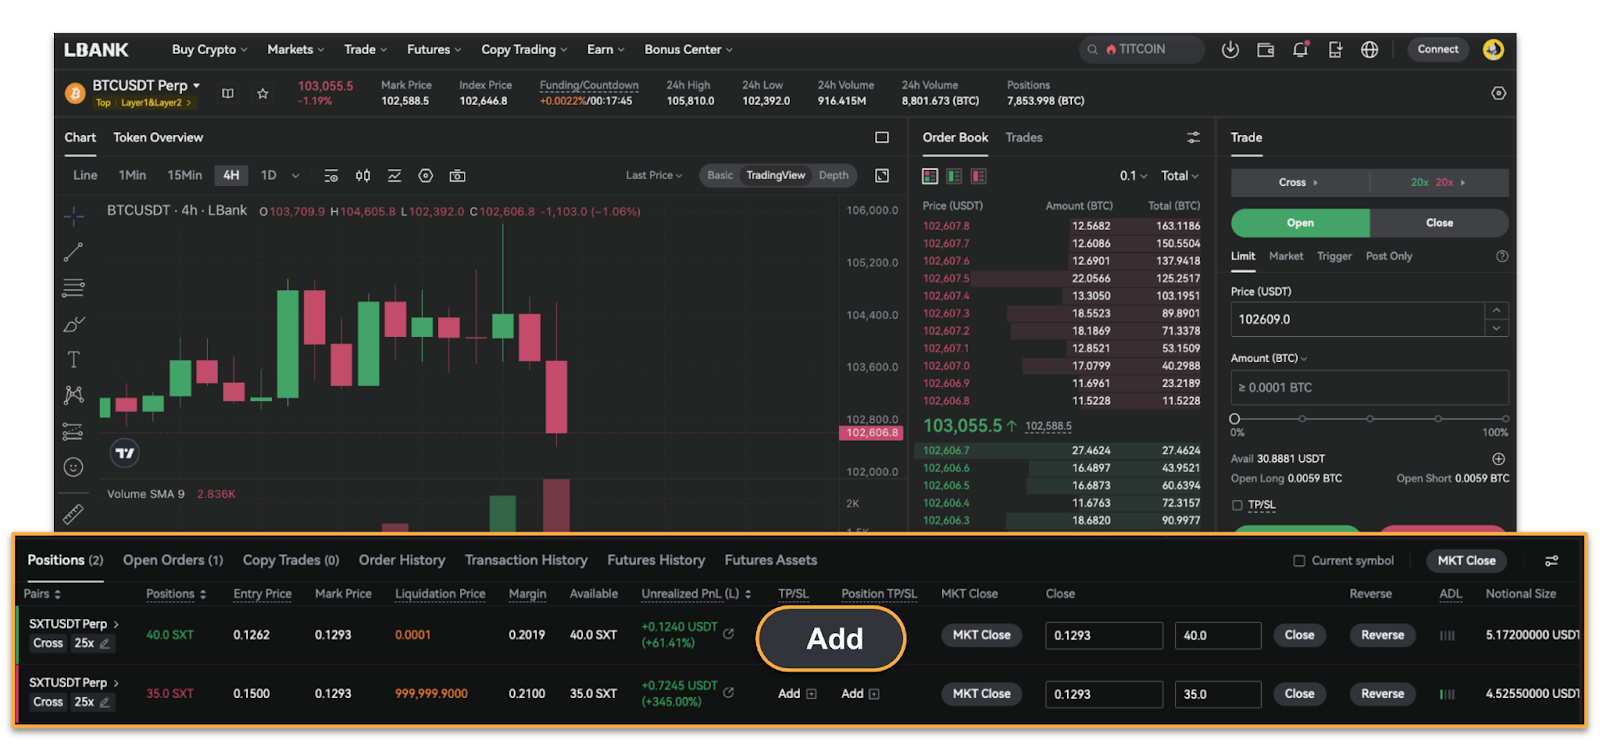Open the wallet icon in header
The width and height of the screenshot is (1600, 744).
point(1265,49)
